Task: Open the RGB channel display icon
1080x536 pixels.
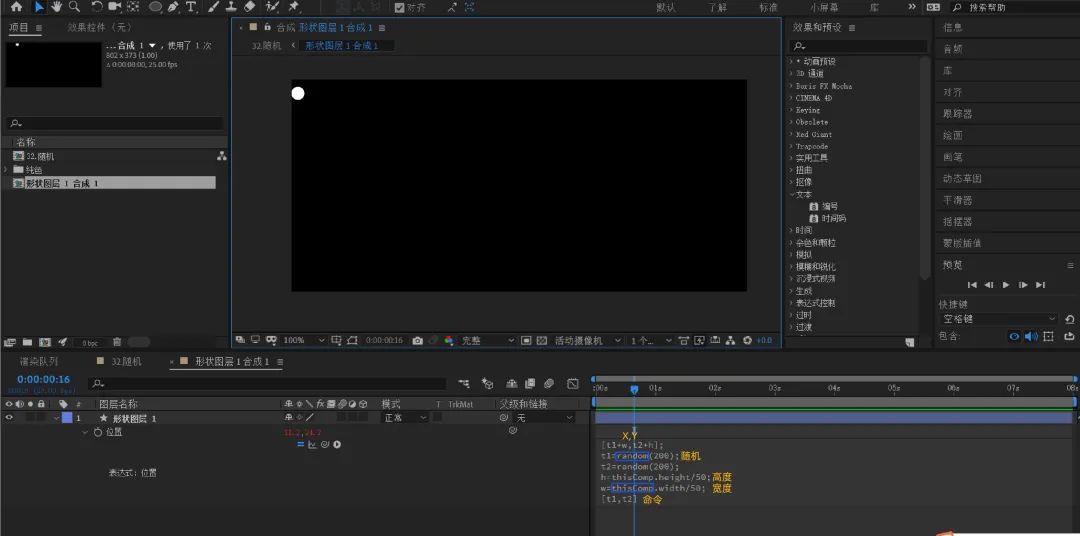Action: pyautogui.click(x=449, y=340)
